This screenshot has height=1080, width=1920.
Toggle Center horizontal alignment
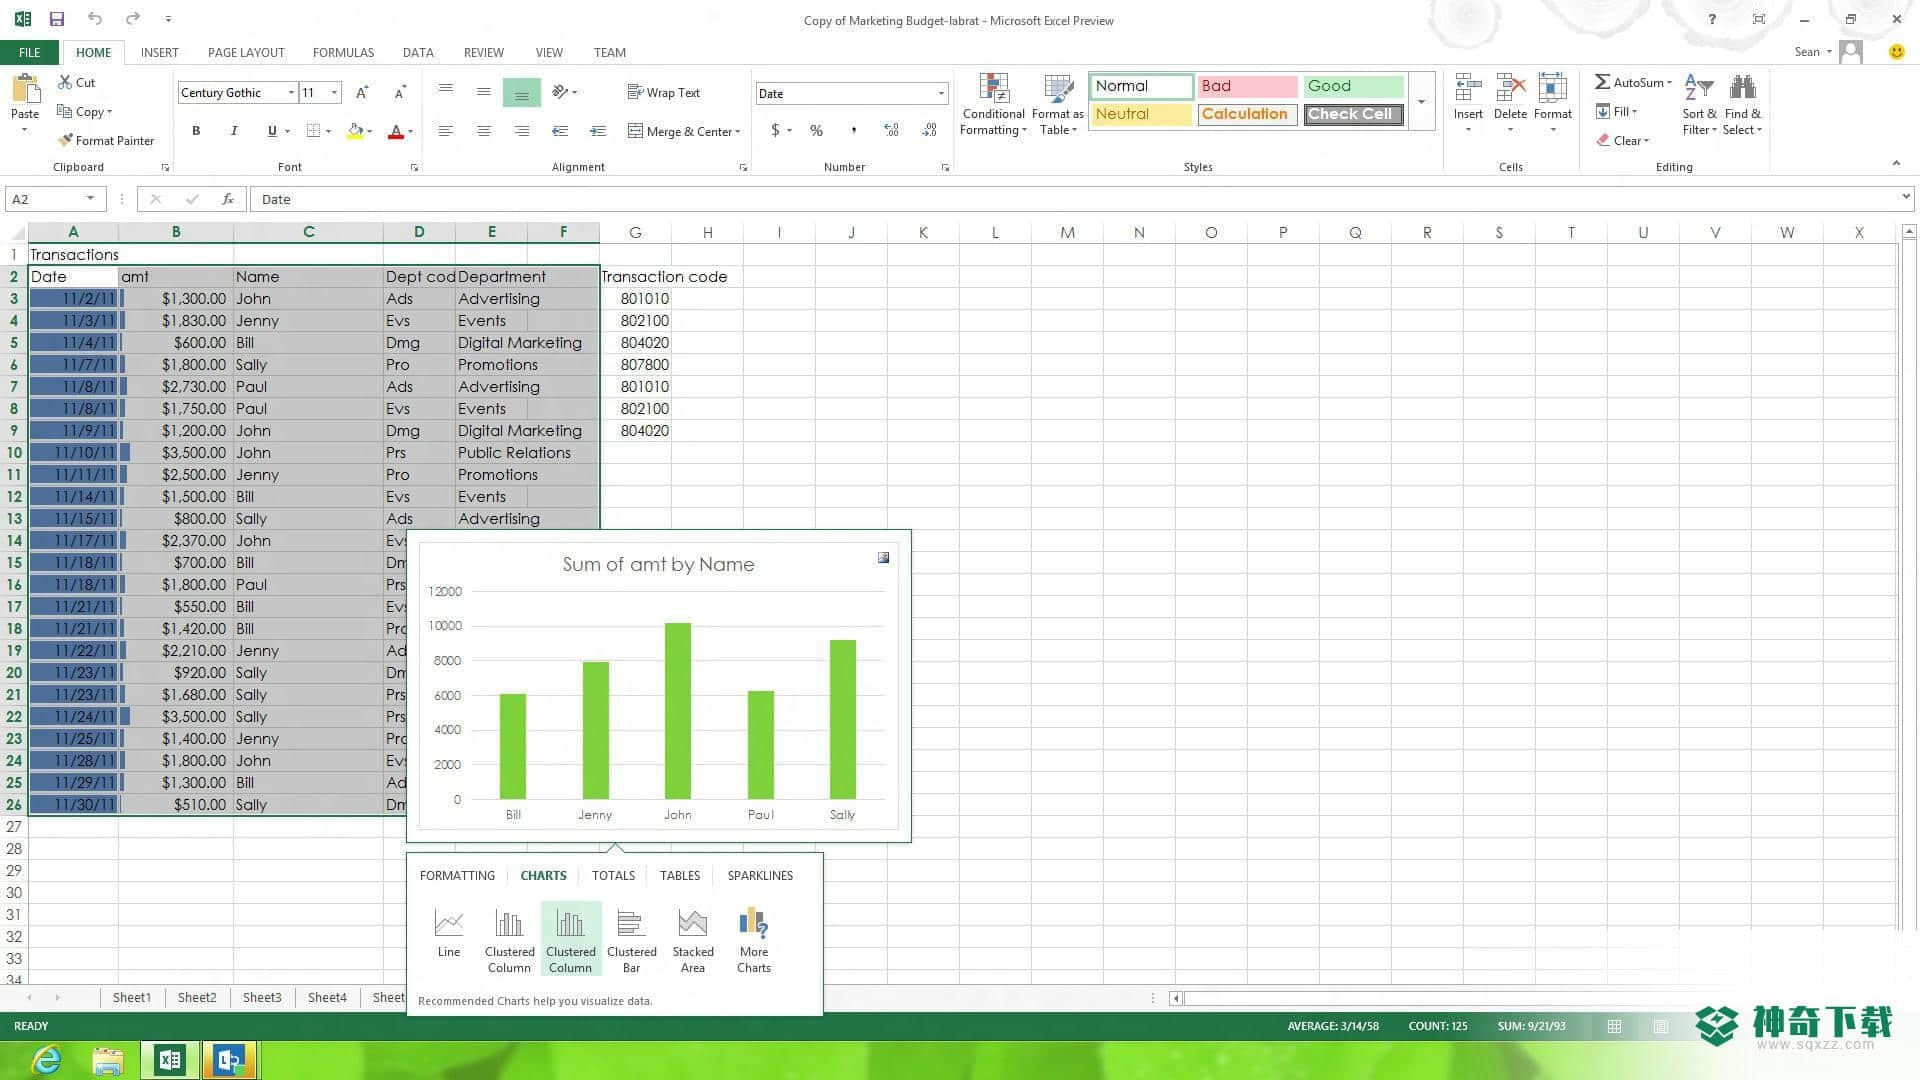(x=484, y=131)
